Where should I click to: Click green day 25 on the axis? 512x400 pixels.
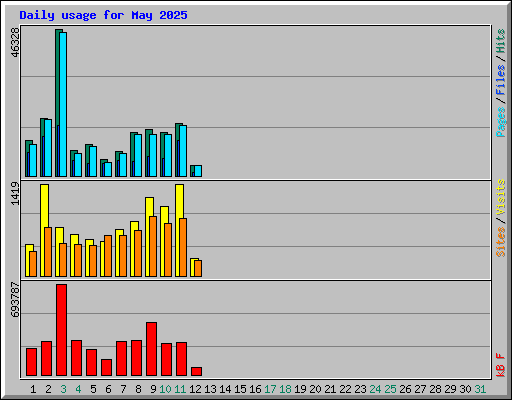pos(390,389)
